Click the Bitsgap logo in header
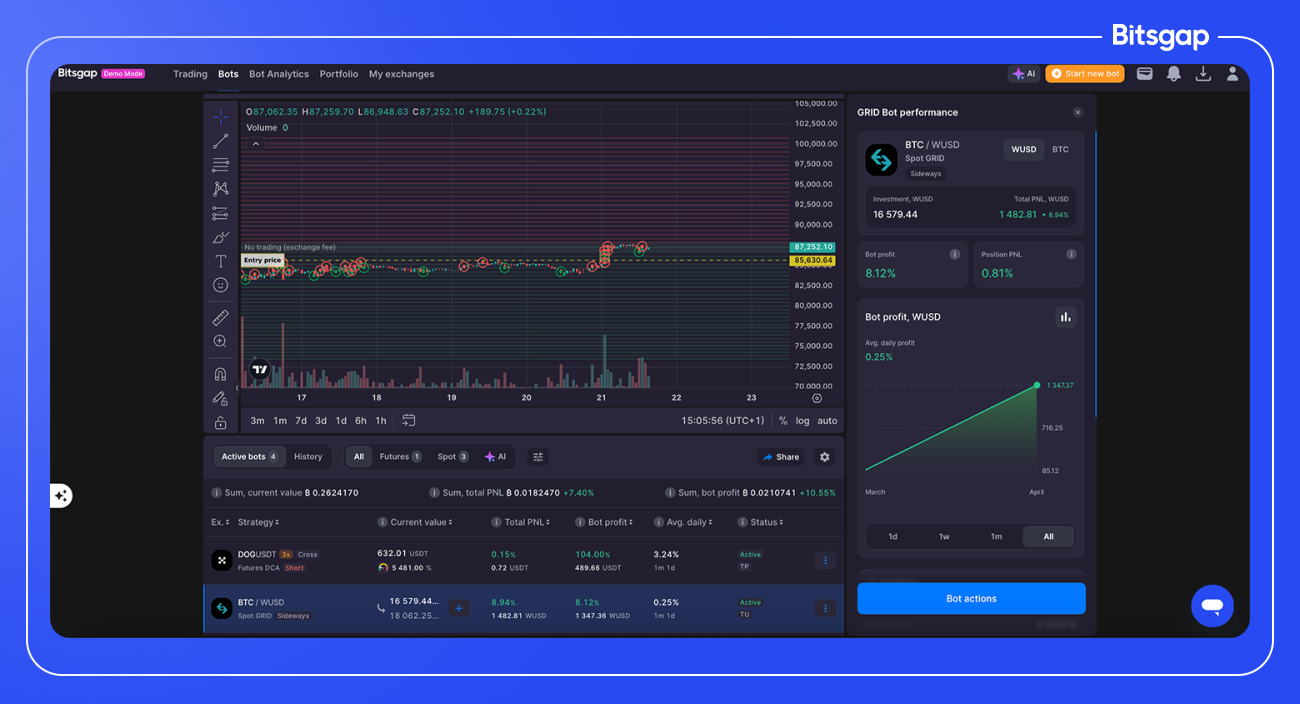The height and width of the screenshot is (704, 1300). pyautogui.click(x=77, y=73)
